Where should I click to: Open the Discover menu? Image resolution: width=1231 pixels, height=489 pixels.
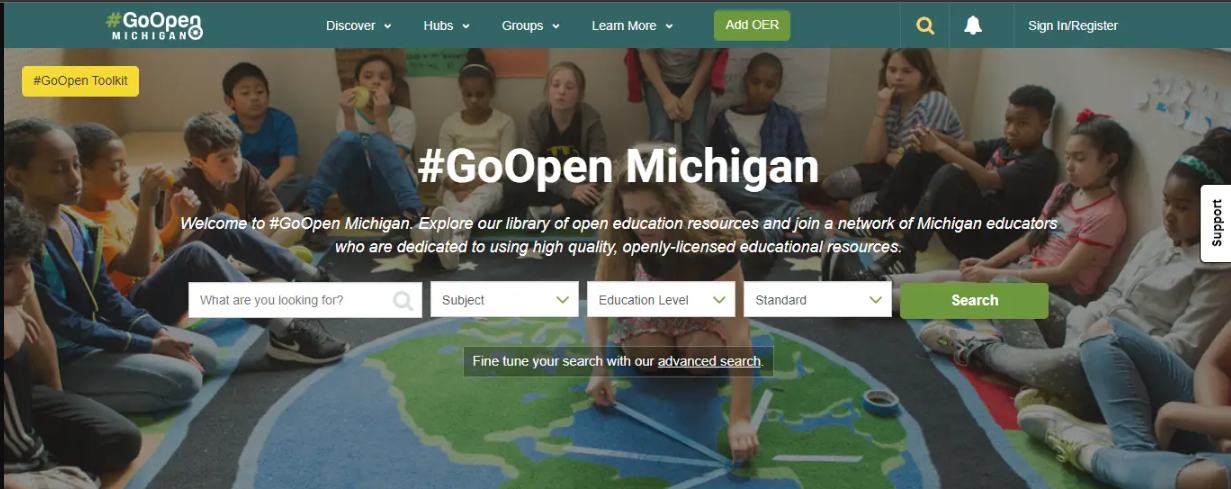pos(359,26)
